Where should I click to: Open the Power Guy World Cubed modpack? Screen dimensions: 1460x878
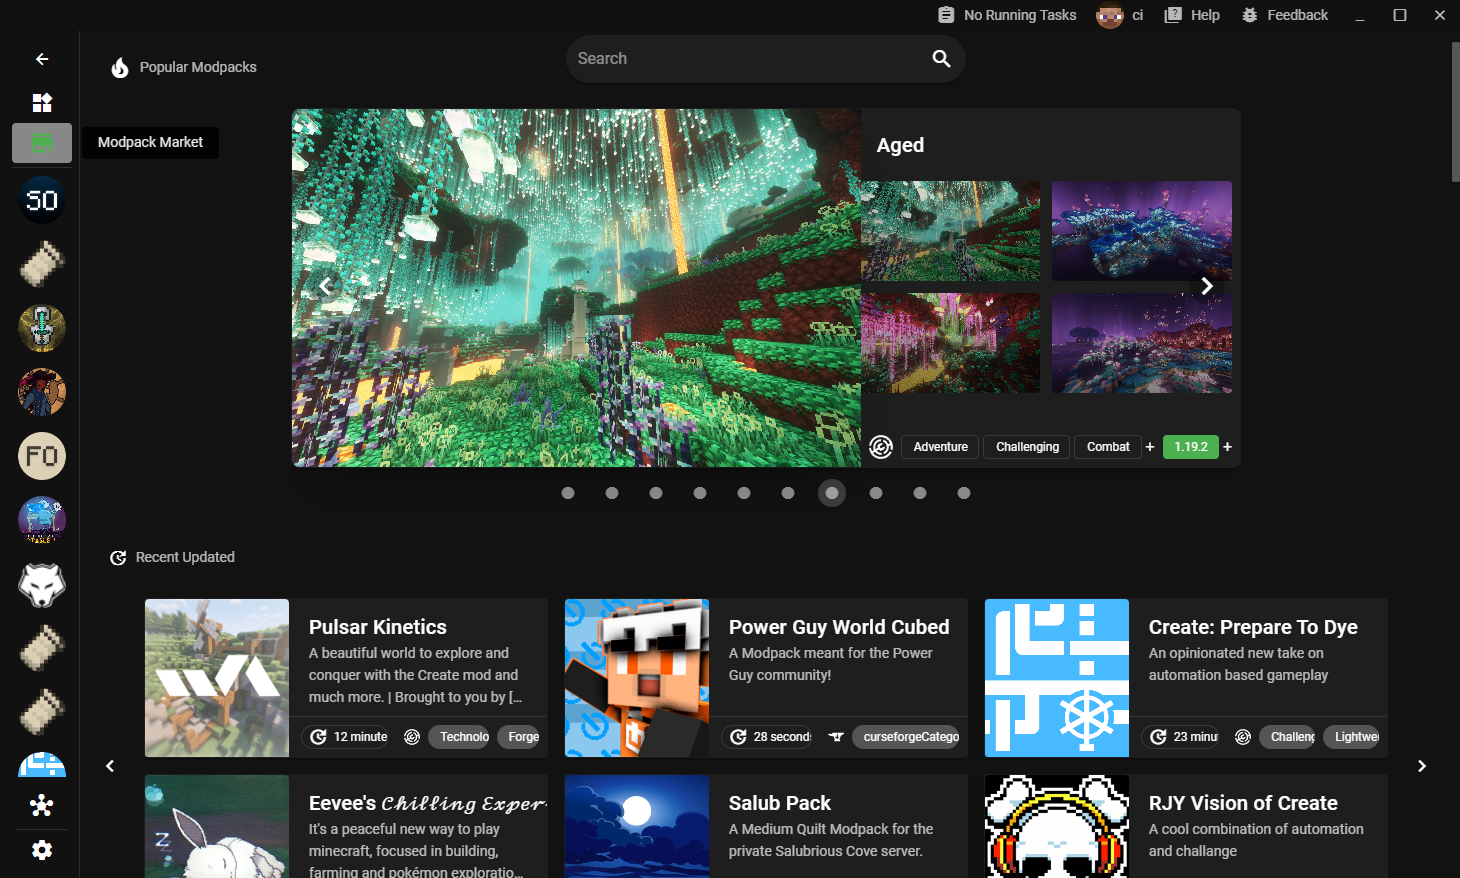pos(766,678)
